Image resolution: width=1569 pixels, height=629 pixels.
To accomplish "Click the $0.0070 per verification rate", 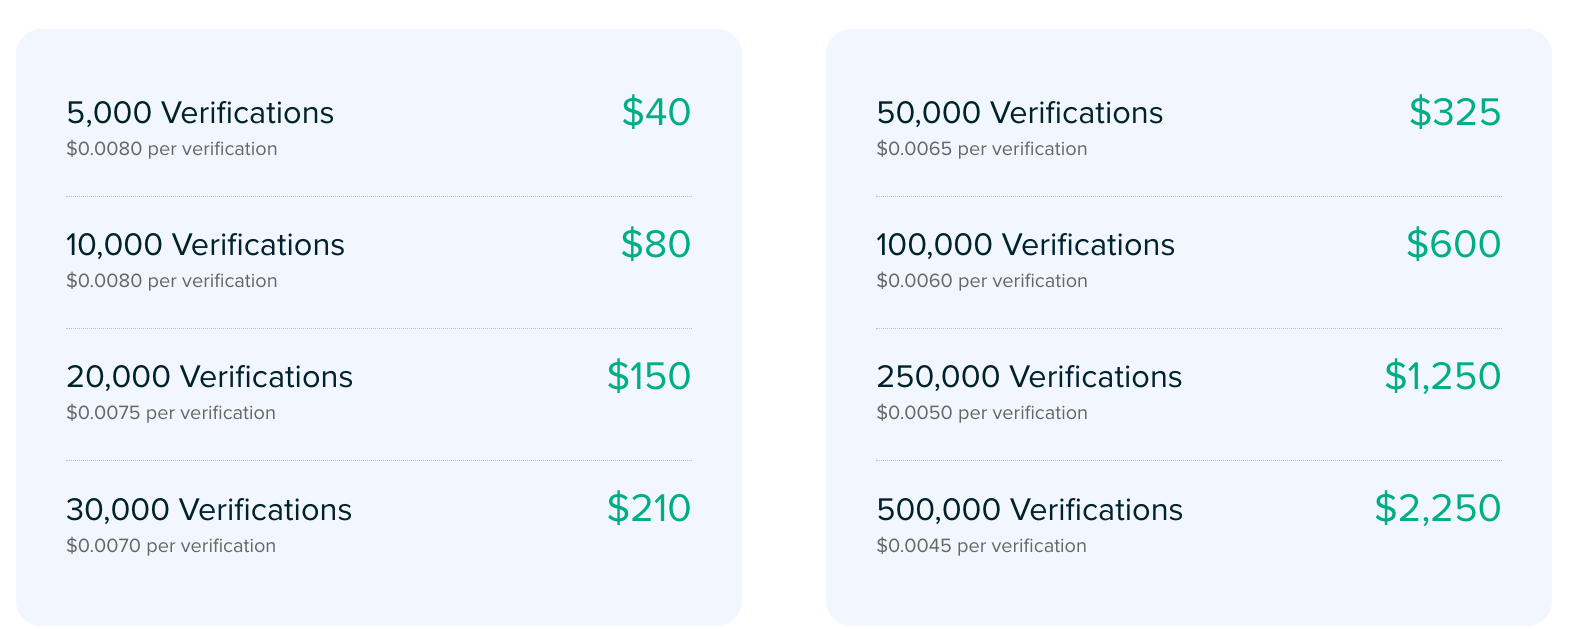I will (x=171, y=546).
